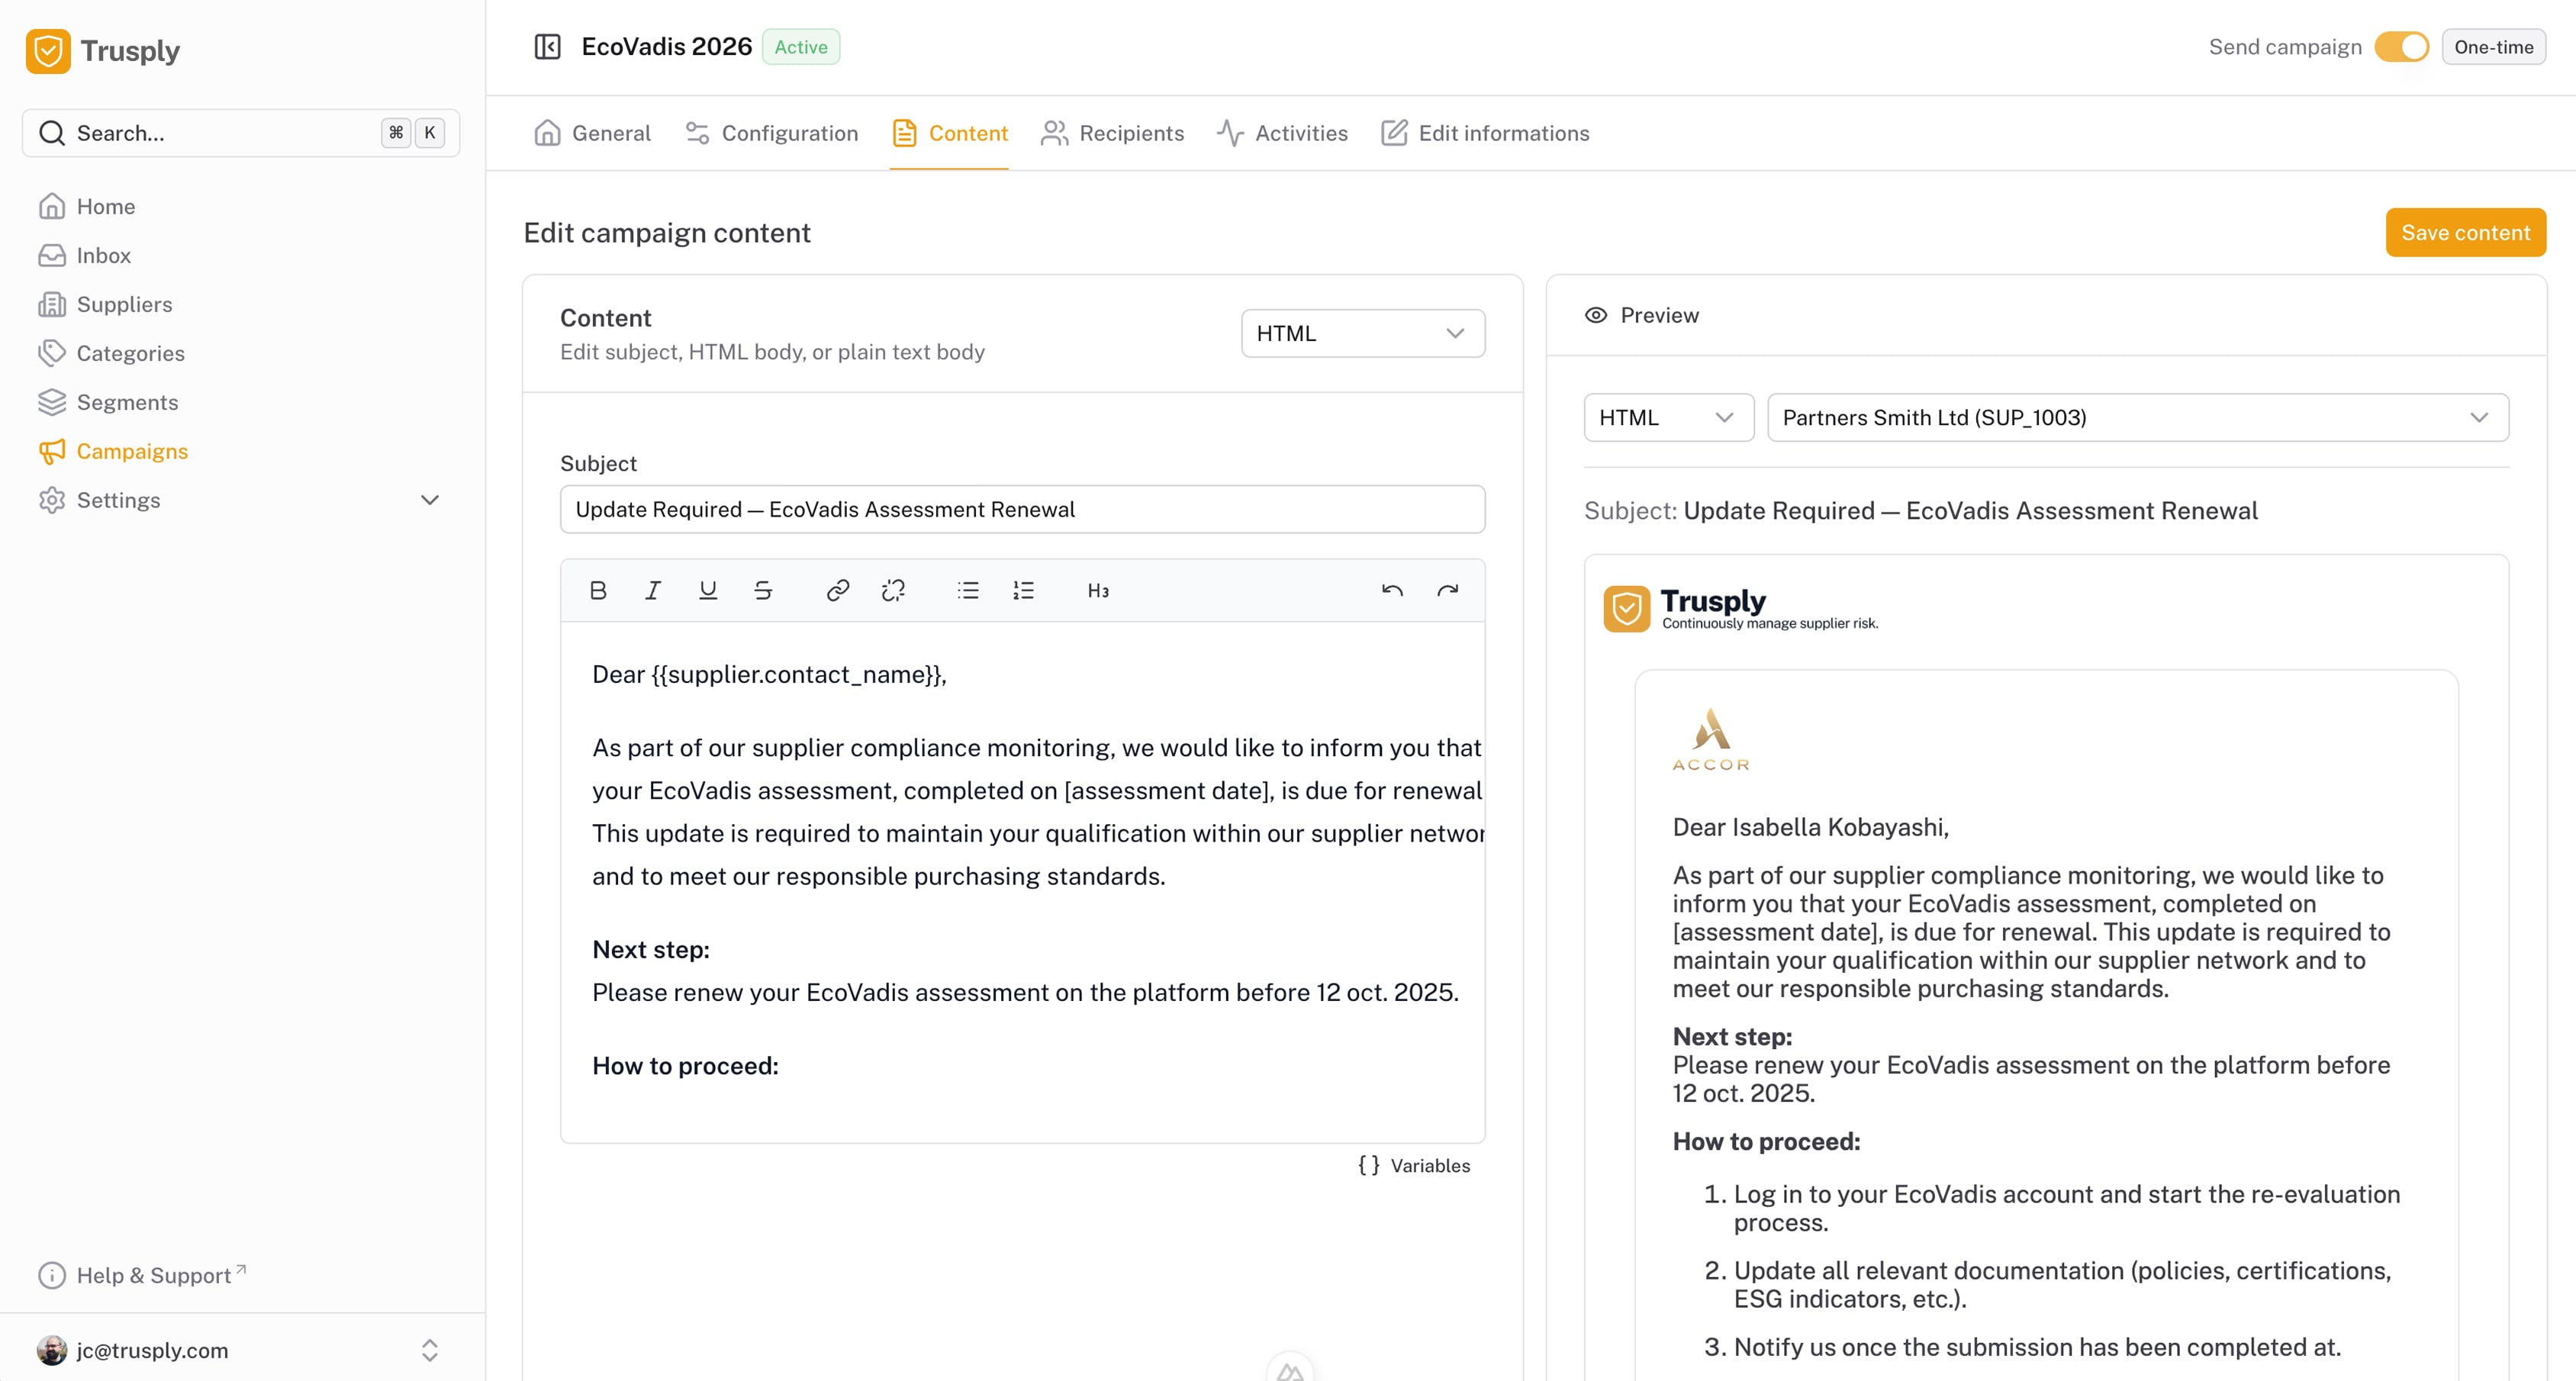Undo last edit in editor
The width and height of the screenshot is (2576, 1381).
pyautogui.click(x=1392, y=590)
